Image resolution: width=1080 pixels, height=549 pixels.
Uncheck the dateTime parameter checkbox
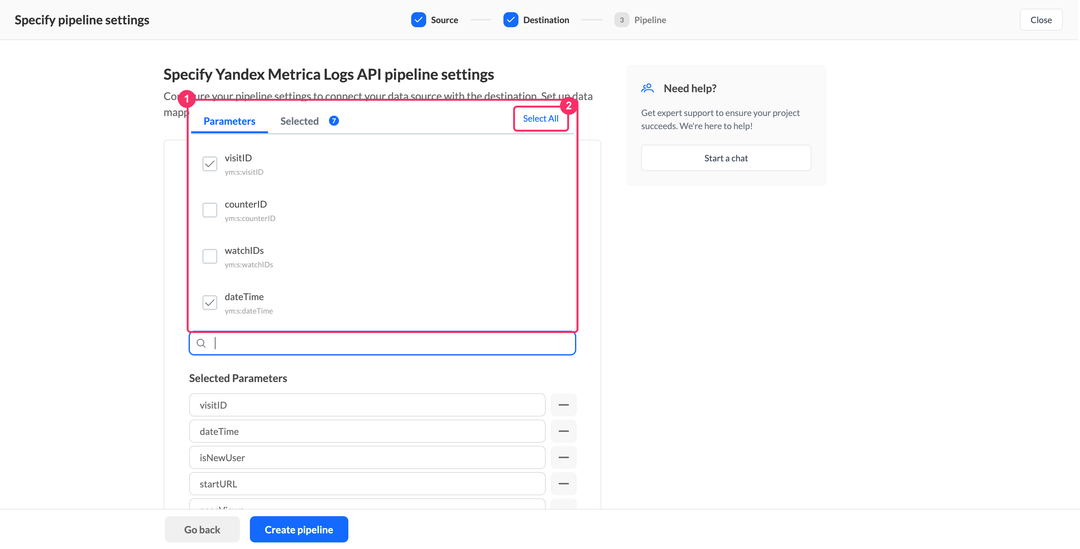click(x=209, y=302)
